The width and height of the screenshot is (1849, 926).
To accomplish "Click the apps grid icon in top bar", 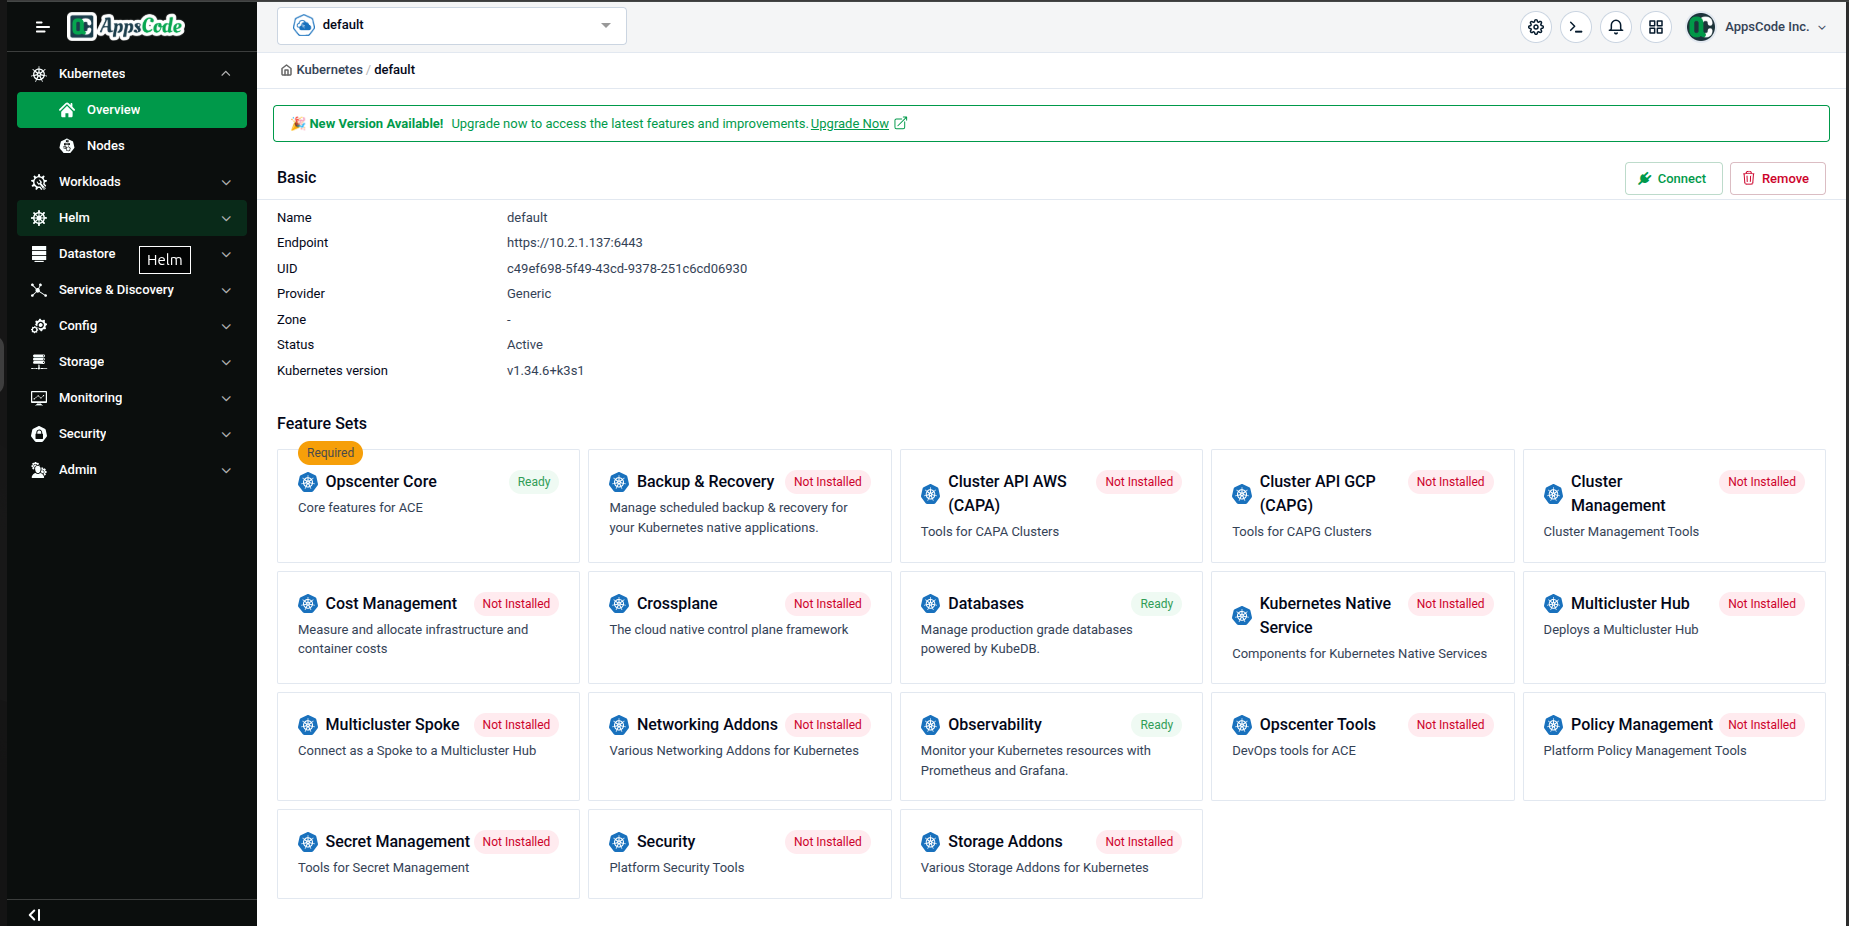I will tap(1656, 27).
